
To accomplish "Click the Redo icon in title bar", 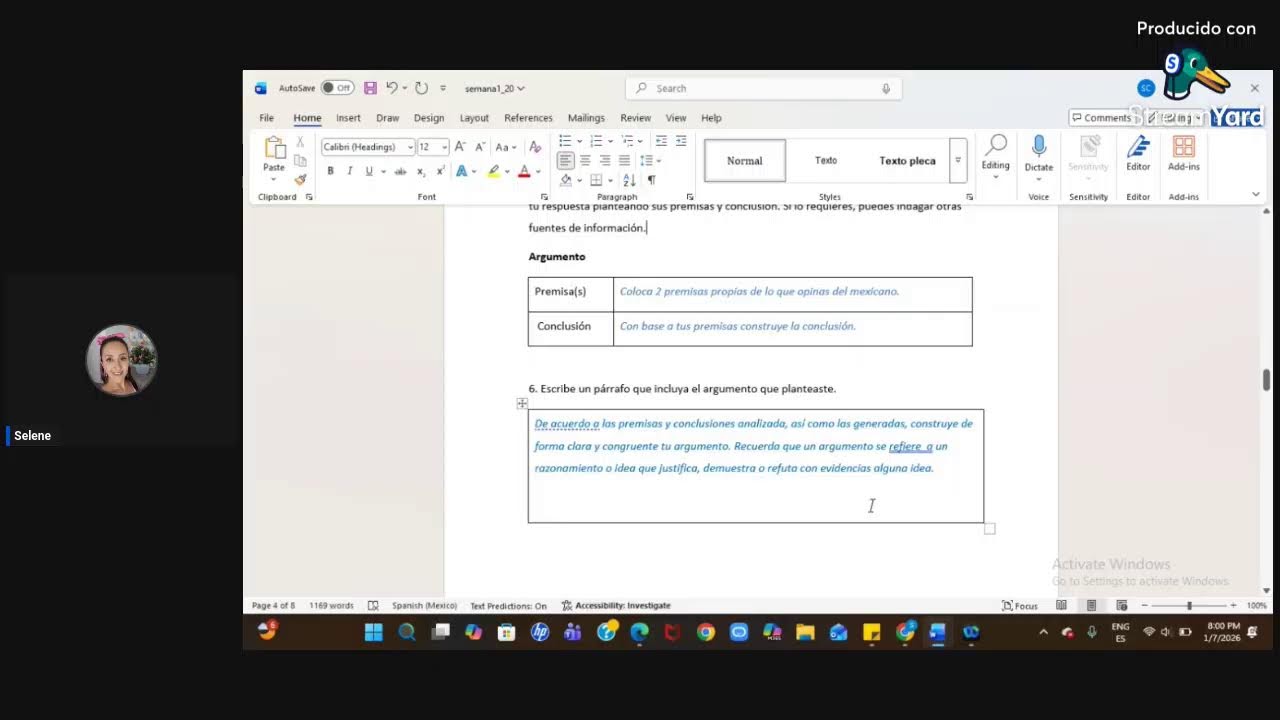I will (421, 88).
